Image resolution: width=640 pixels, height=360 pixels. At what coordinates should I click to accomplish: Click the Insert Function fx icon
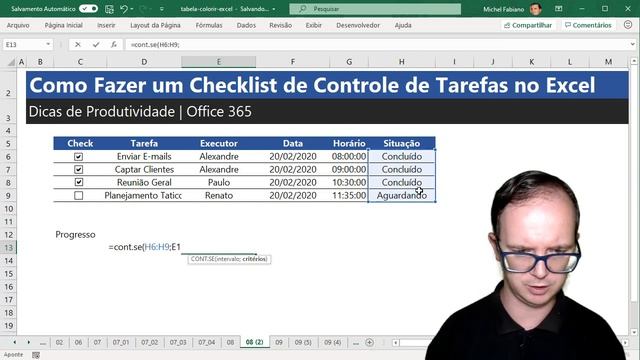[114, 44]
